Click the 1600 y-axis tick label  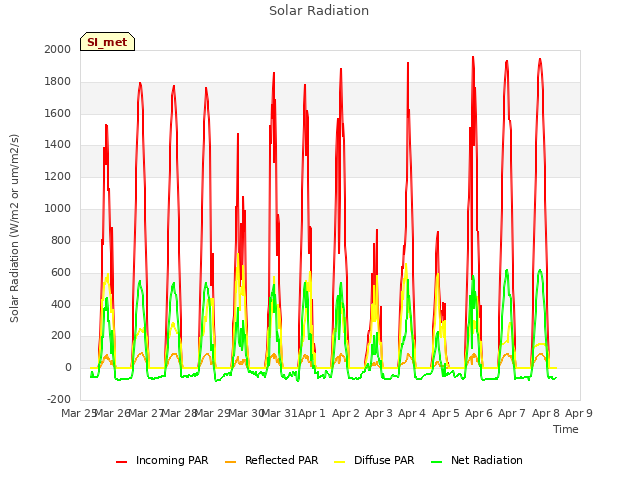coord(58,113)
